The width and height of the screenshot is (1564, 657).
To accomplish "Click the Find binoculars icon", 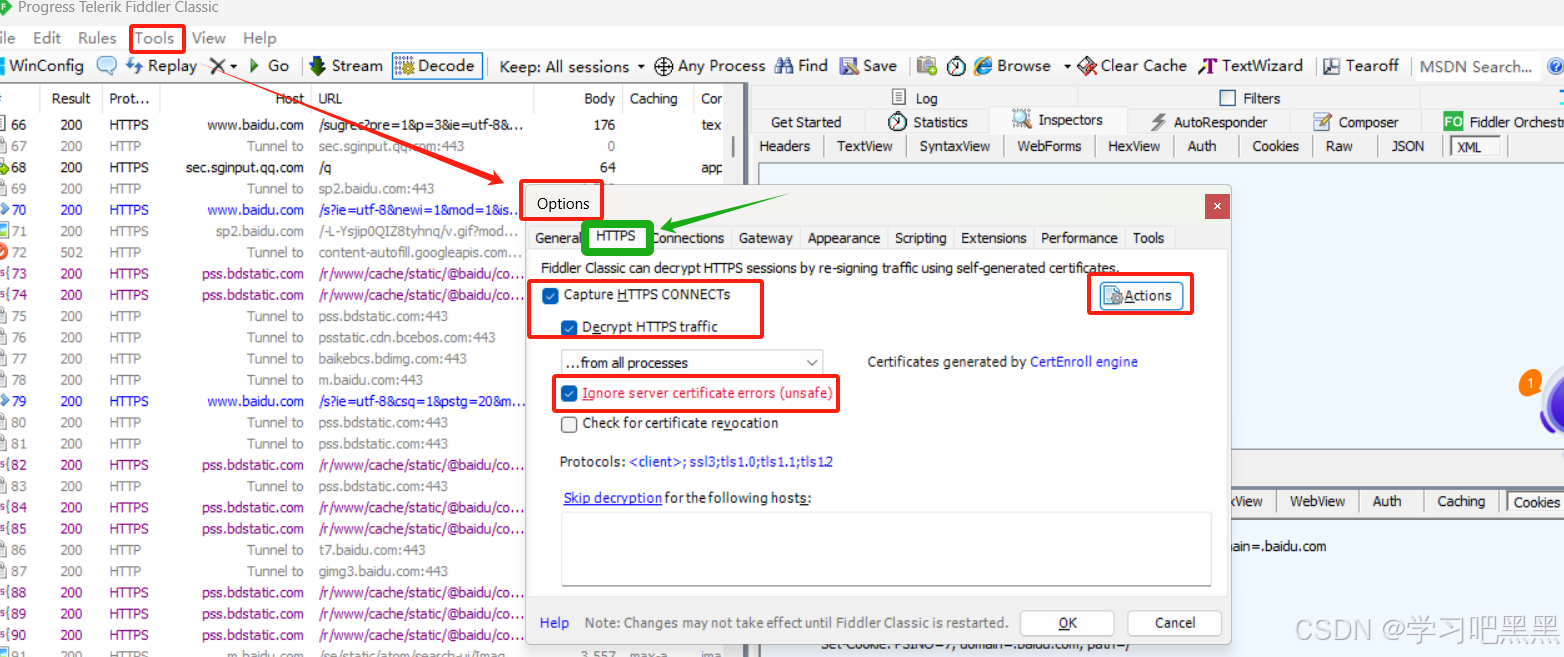I will coord(784,66).
